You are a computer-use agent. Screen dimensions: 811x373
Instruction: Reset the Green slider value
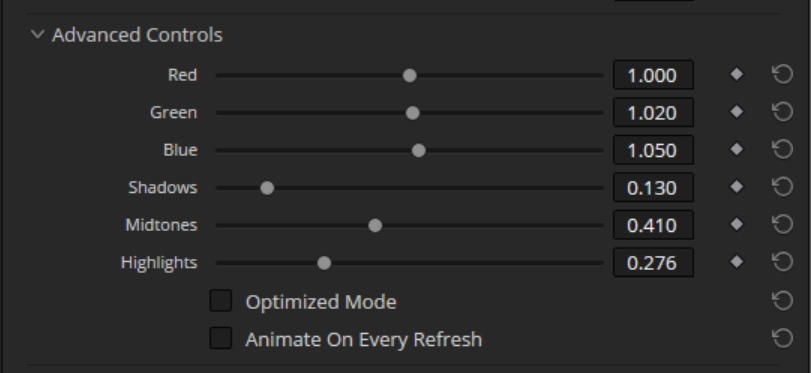783,112
